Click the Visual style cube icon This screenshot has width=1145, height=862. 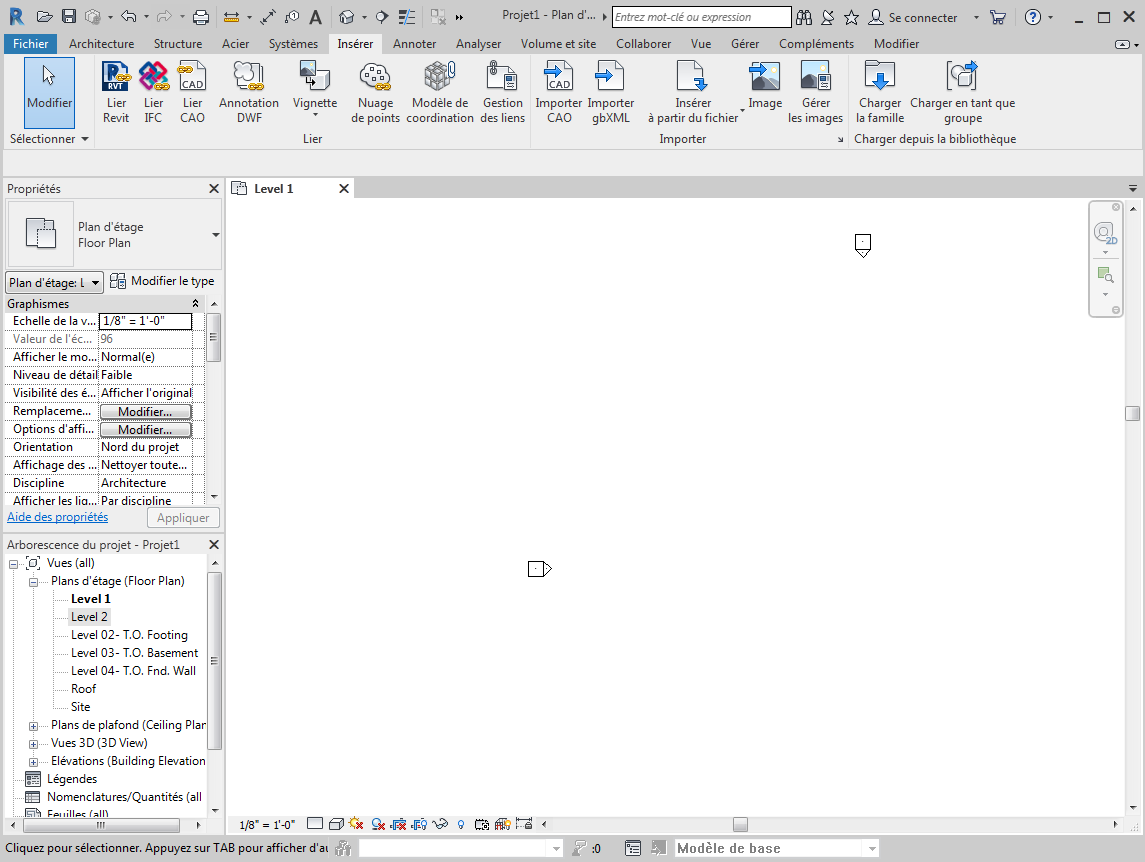(x=336, y=824)
